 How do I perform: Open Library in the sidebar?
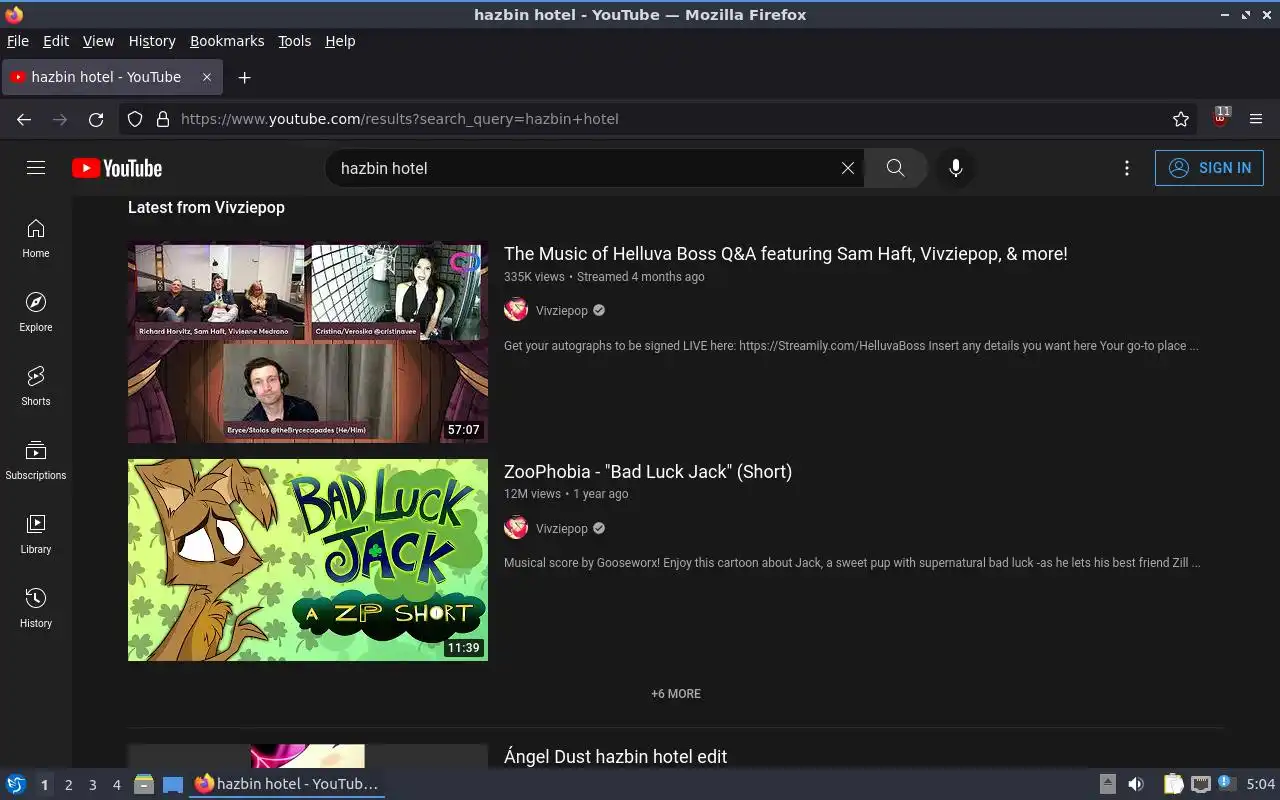(x=36, y=535)
